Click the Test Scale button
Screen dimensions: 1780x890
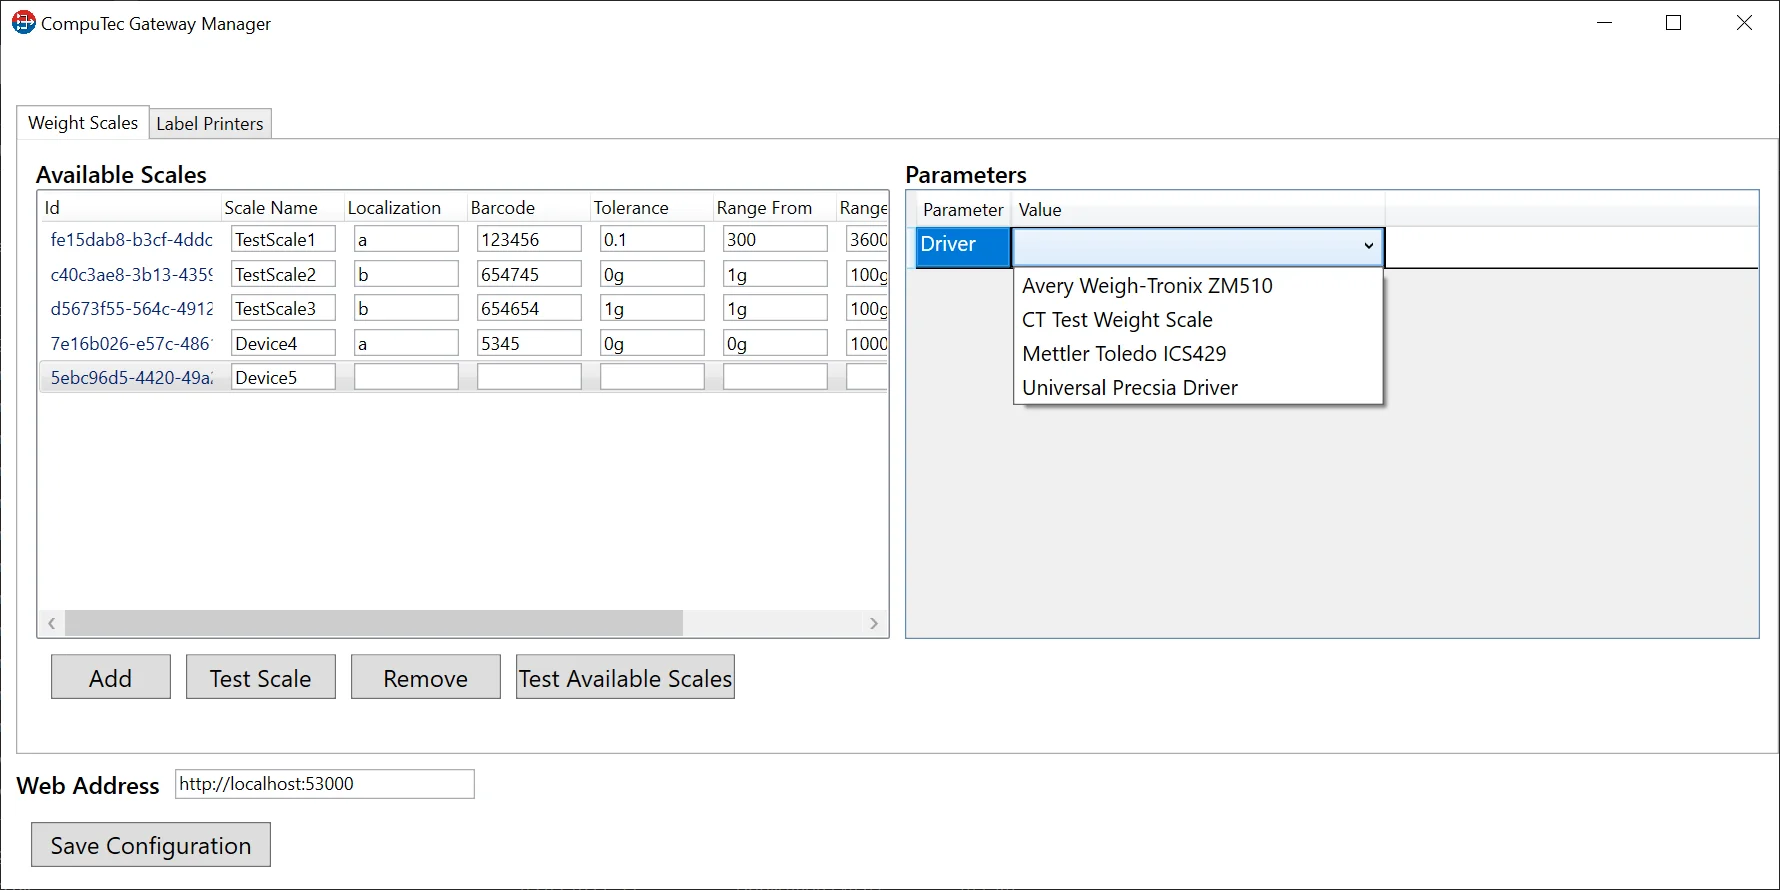point(260,678)
